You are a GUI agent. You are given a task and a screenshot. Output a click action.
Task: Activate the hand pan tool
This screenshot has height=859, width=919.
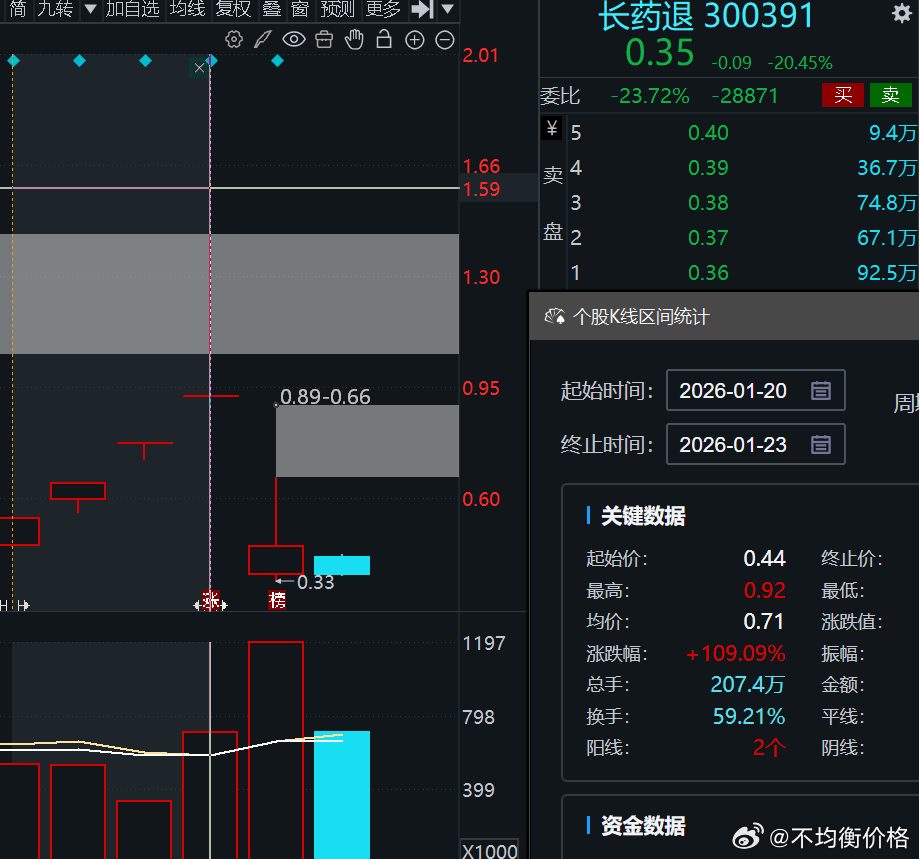tap(353, 40)
